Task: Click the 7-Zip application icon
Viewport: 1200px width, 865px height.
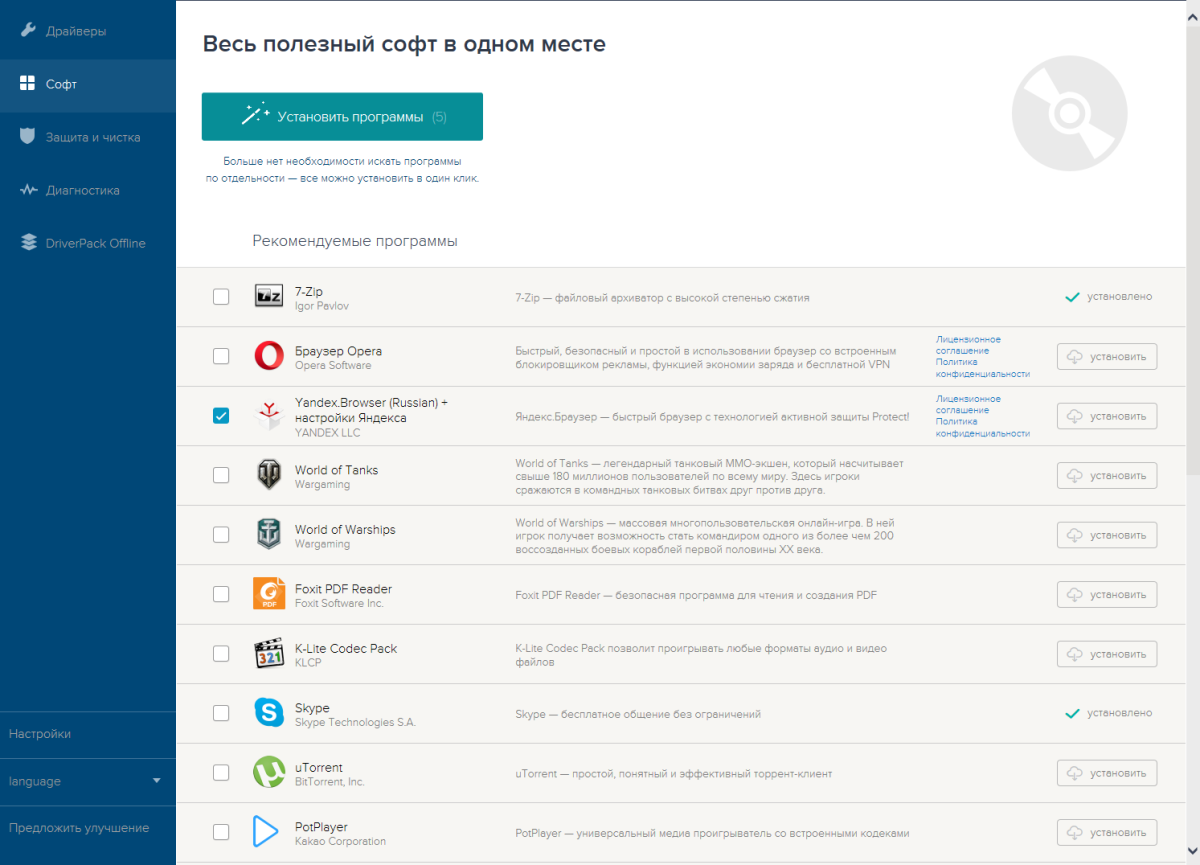Action: click(269, 297)
